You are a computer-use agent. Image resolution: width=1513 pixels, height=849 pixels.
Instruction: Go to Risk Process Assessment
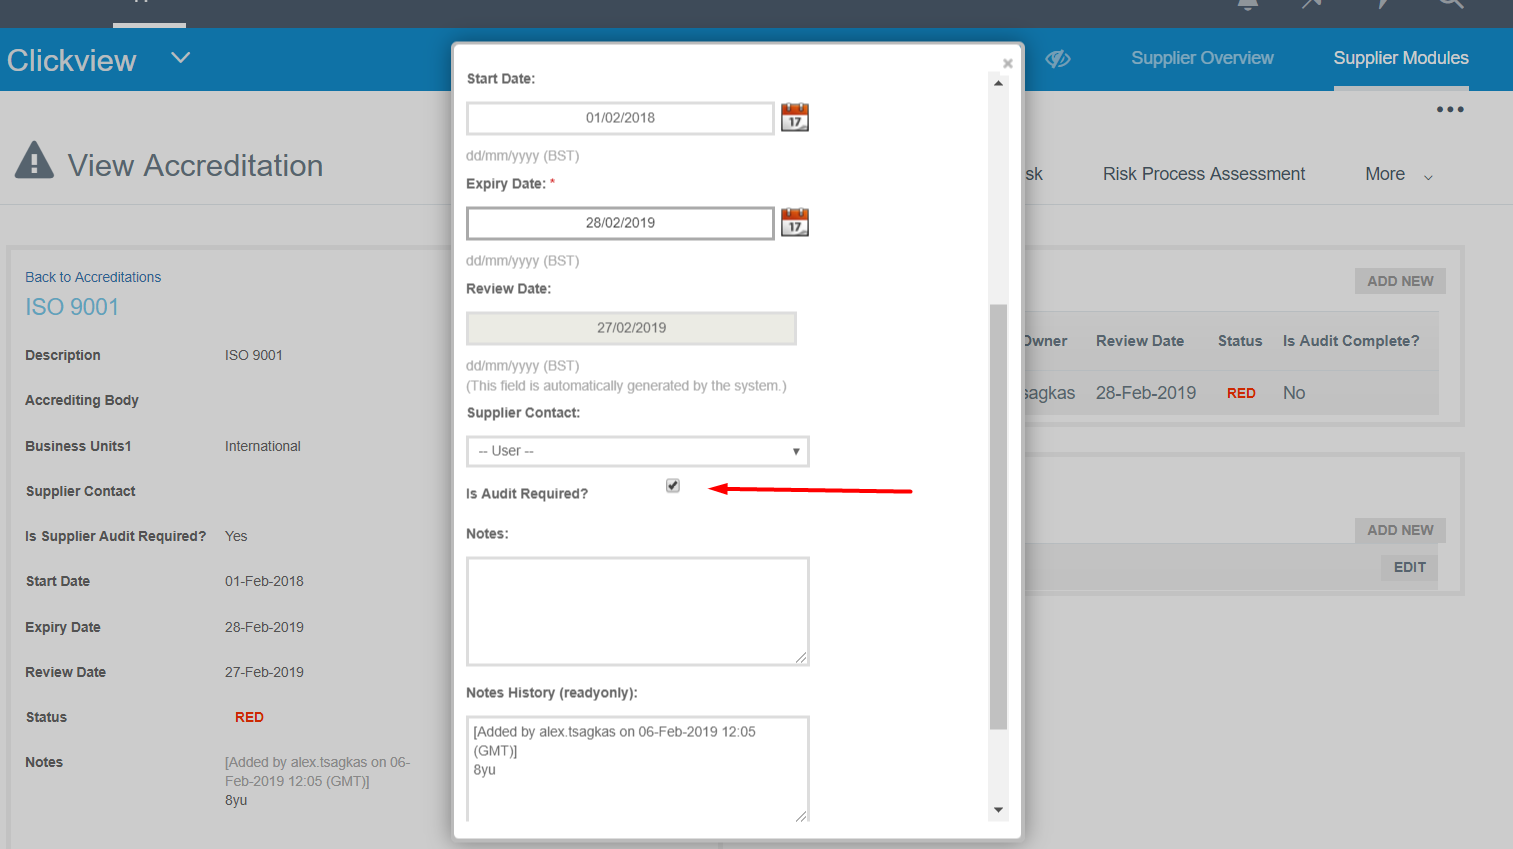pos(1203,174)
